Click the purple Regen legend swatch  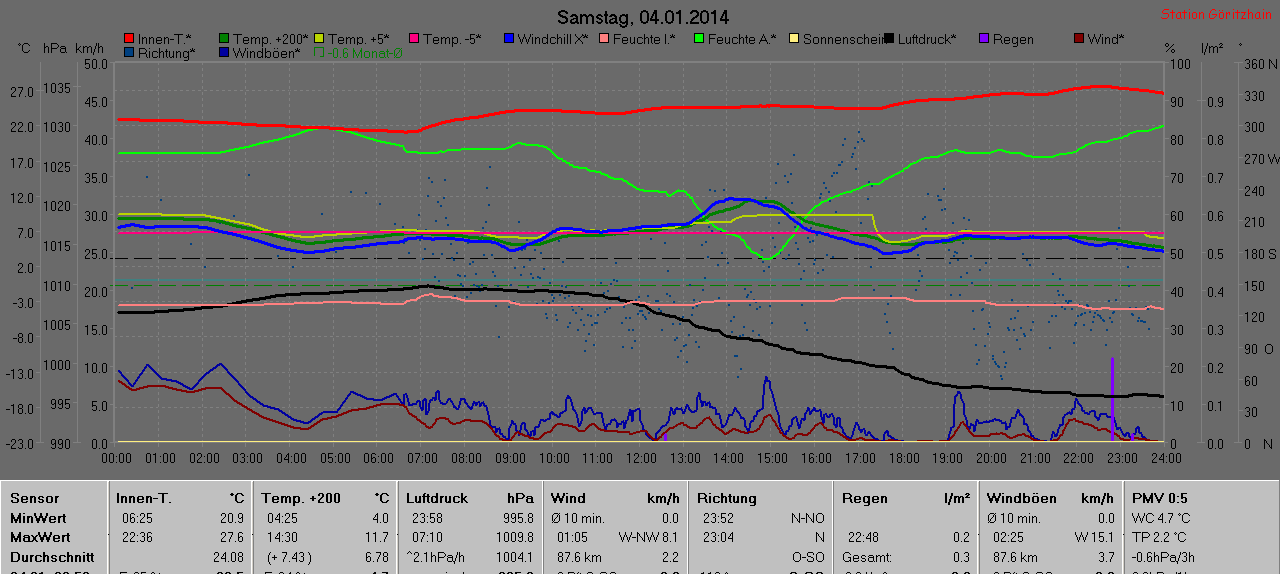[x=983, y=39]
